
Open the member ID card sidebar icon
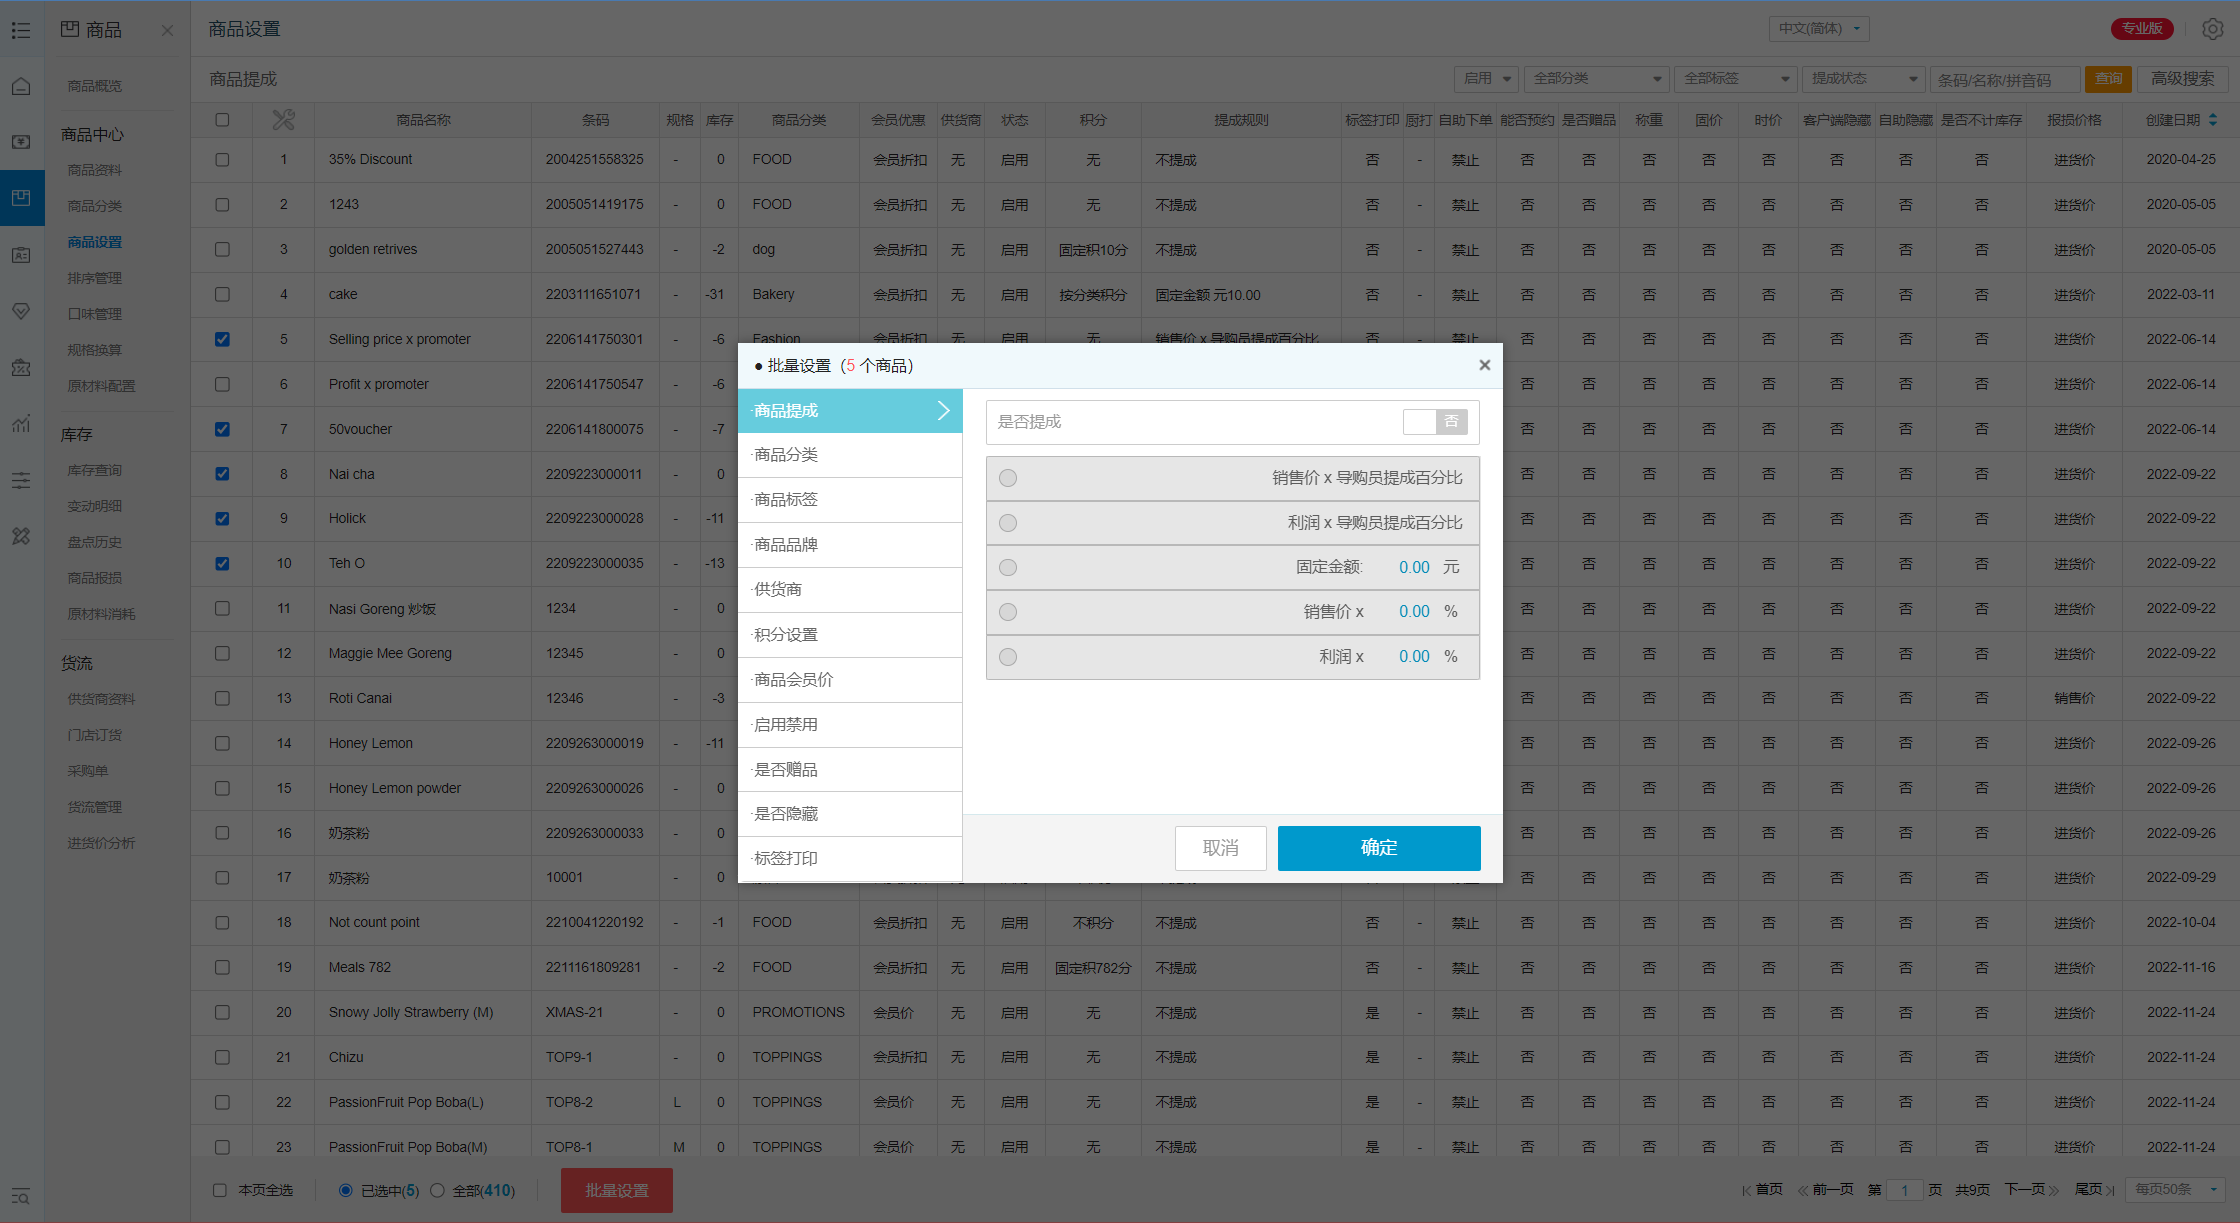click(x=21, y=255)
